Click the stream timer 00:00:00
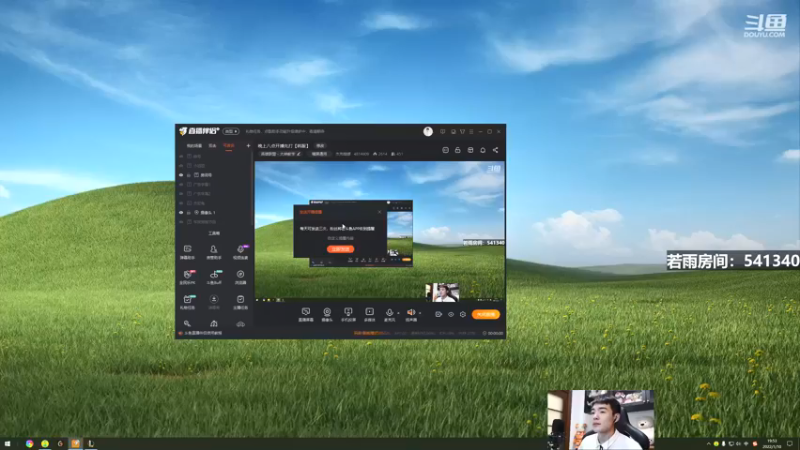 (493, 333)
